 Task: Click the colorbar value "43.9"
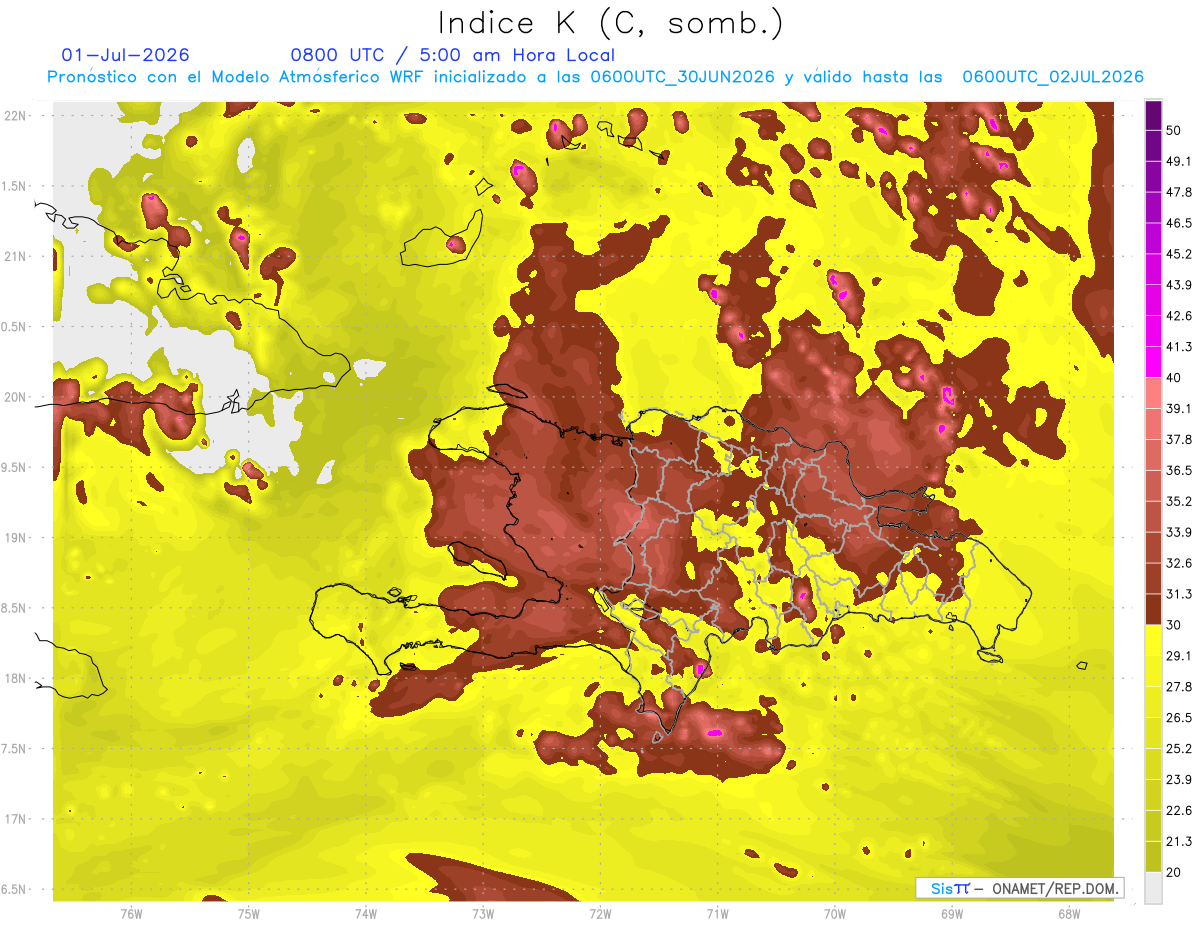tap(1179, 285)
